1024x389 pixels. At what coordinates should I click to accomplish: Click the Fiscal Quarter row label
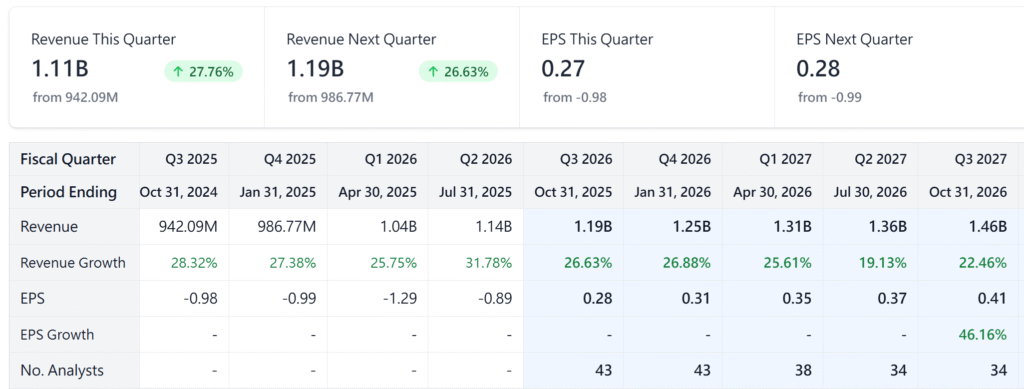coord(68,159)
